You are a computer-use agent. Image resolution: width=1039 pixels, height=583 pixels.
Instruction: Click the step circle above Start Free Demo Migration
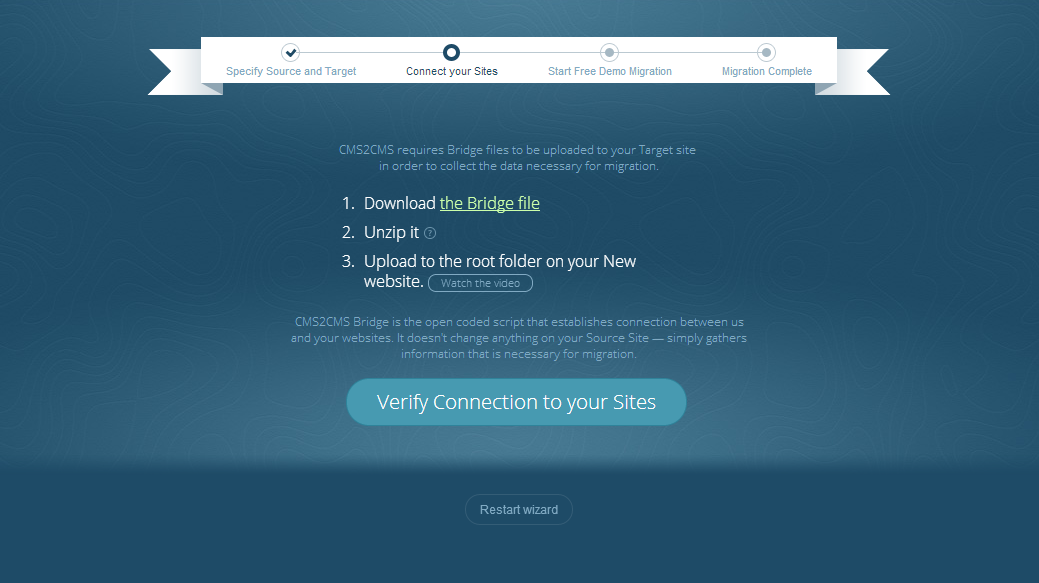(x=609, y=52)
